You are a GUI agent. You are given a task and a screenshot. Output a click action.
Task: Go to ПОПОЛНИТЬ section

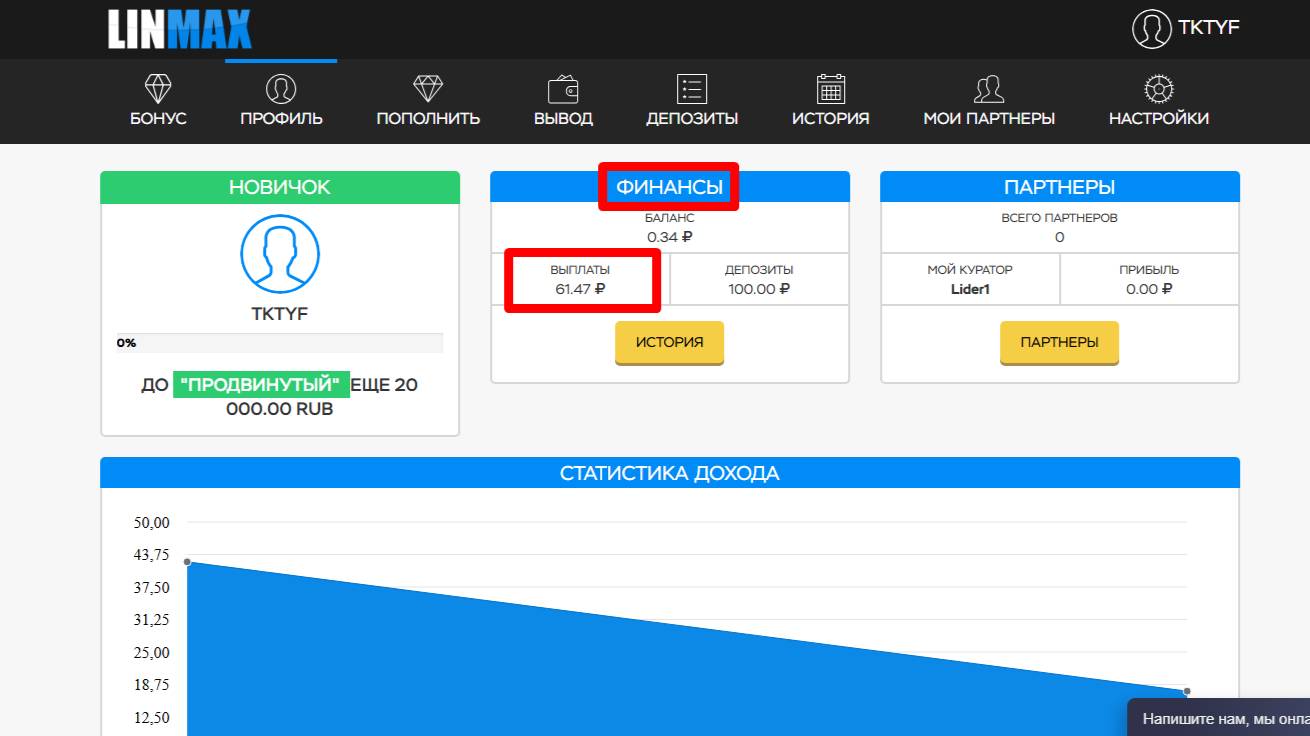click(428, 118)
